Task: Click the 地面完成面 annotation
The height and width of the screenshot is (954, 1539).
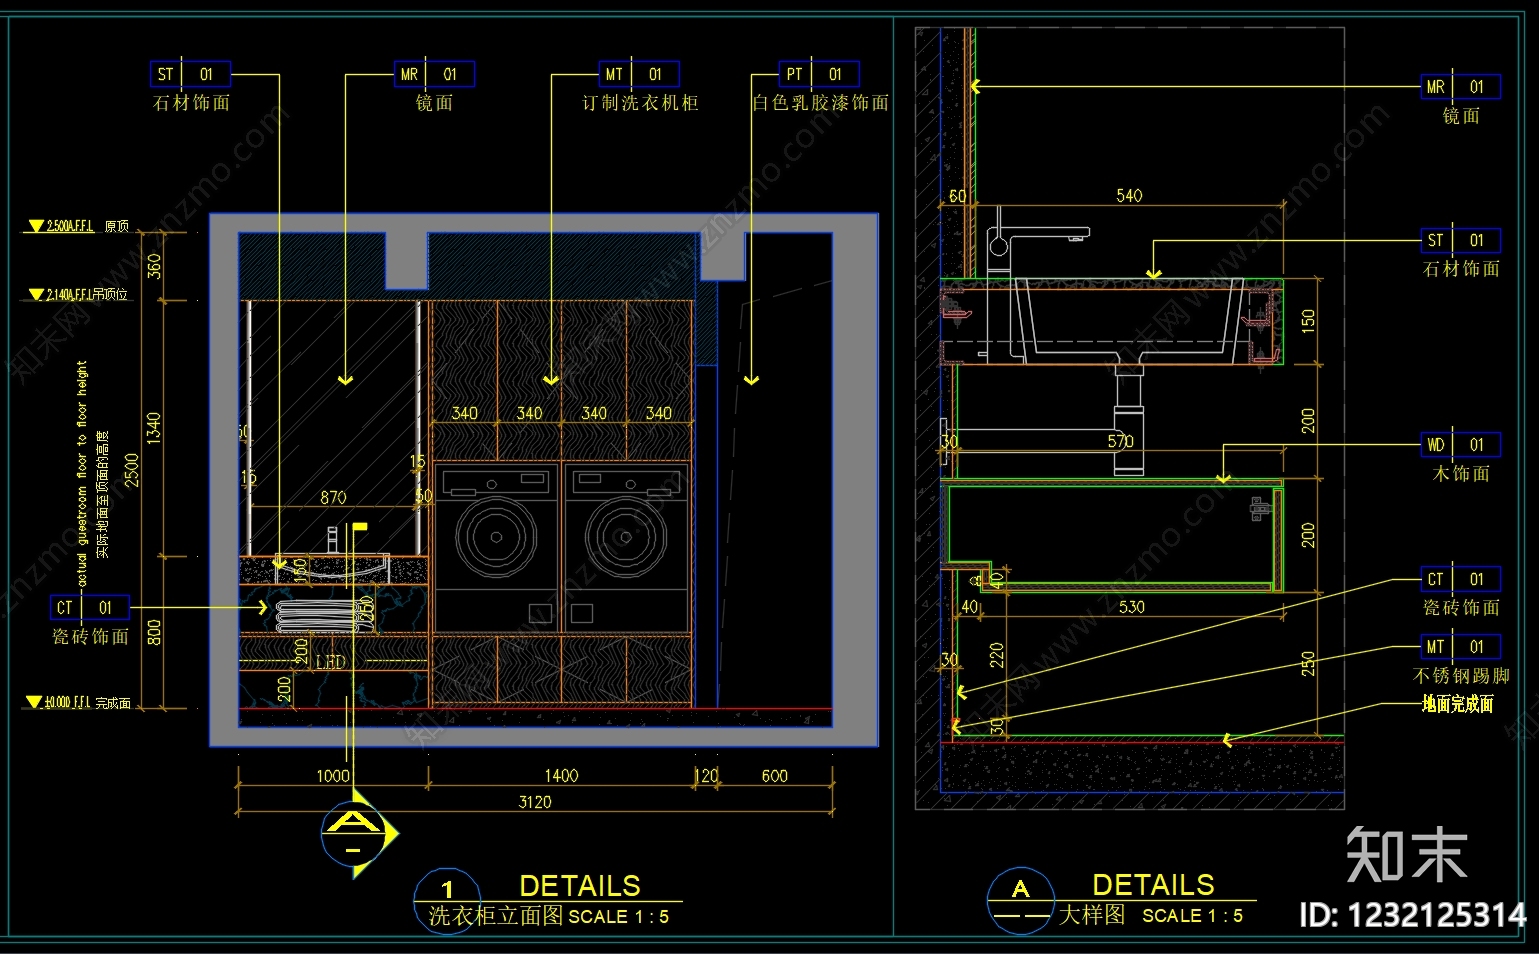Action: tap(1458, 704)
